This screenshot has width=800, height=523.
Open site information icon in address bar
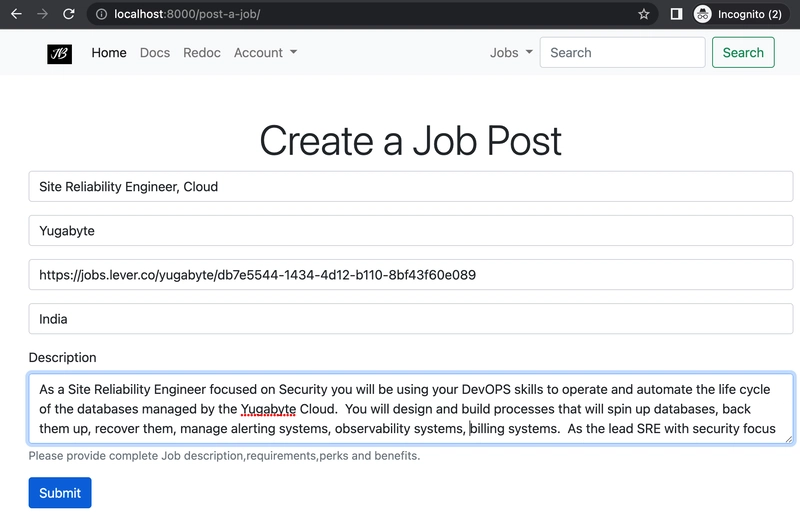click(101, 15)
